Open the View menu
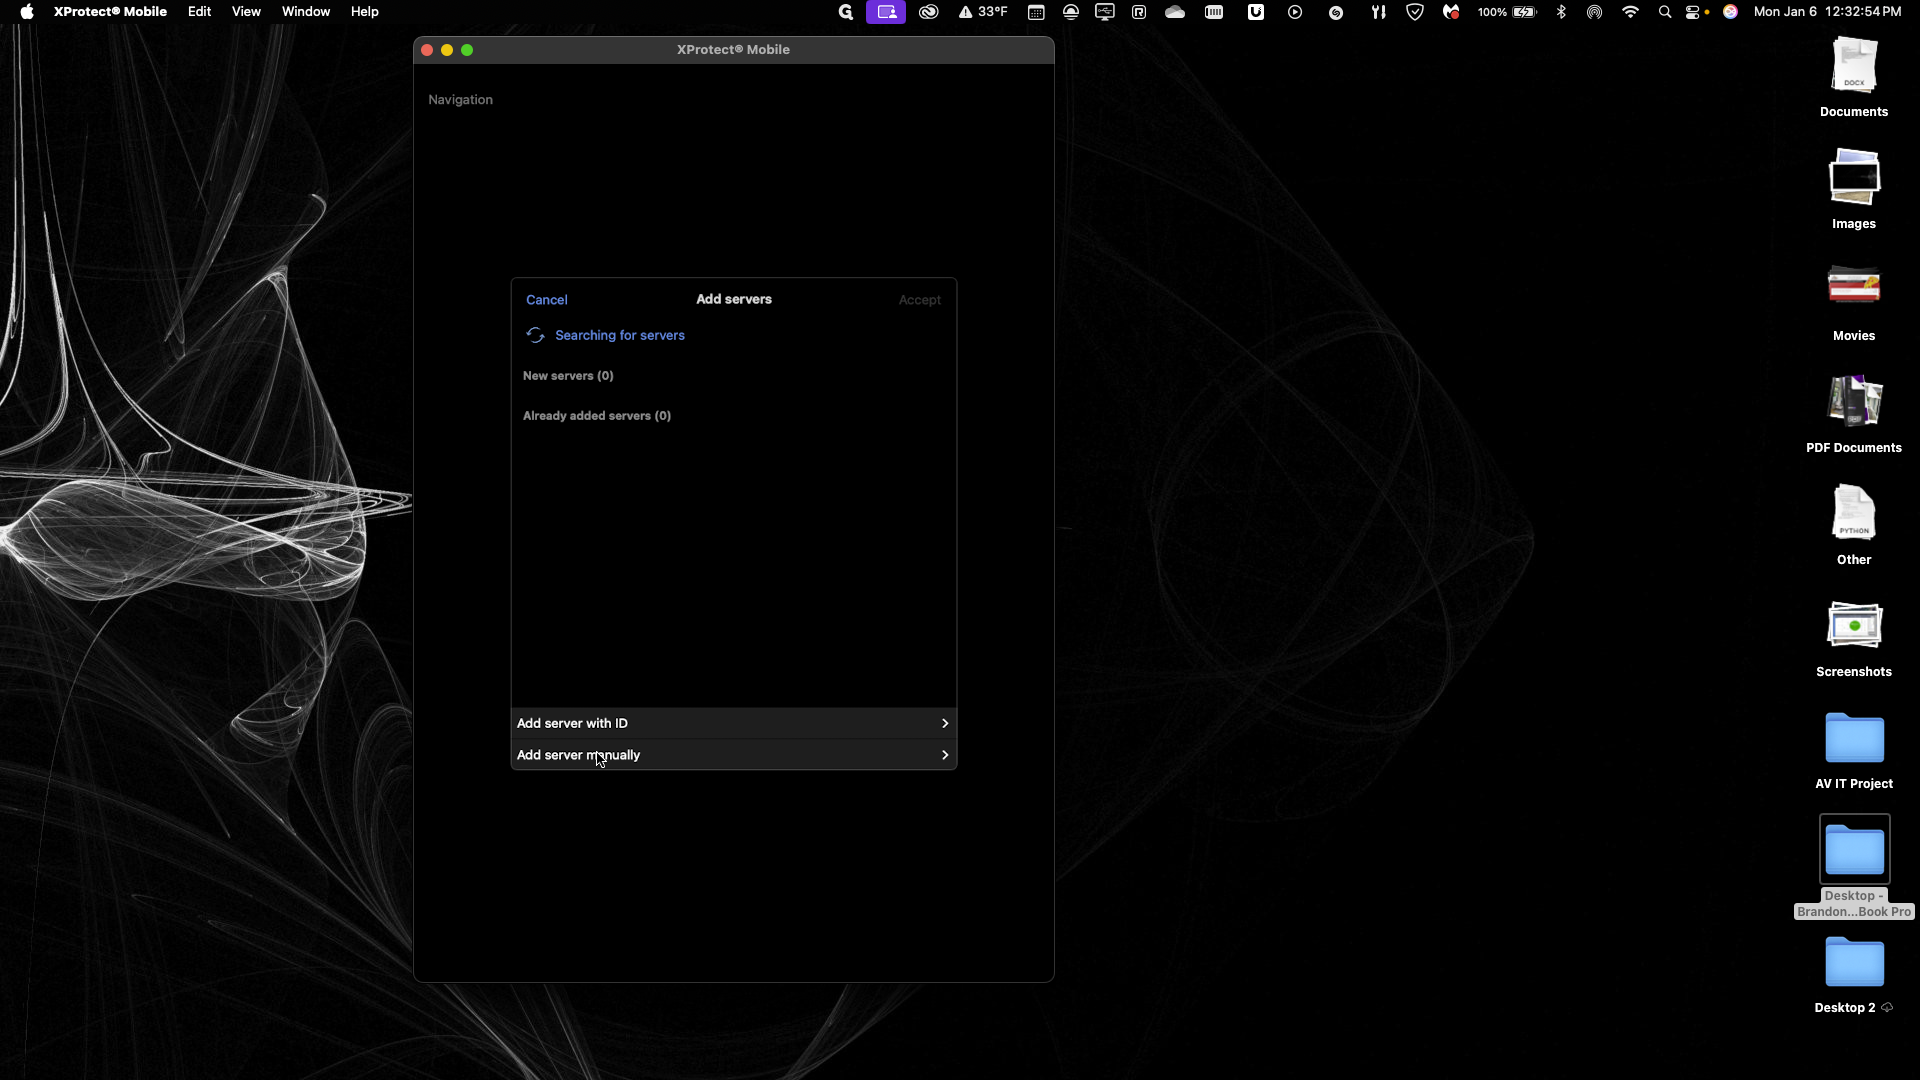The width and height of the screenshot is (1920, 1080). pos(246,12)
